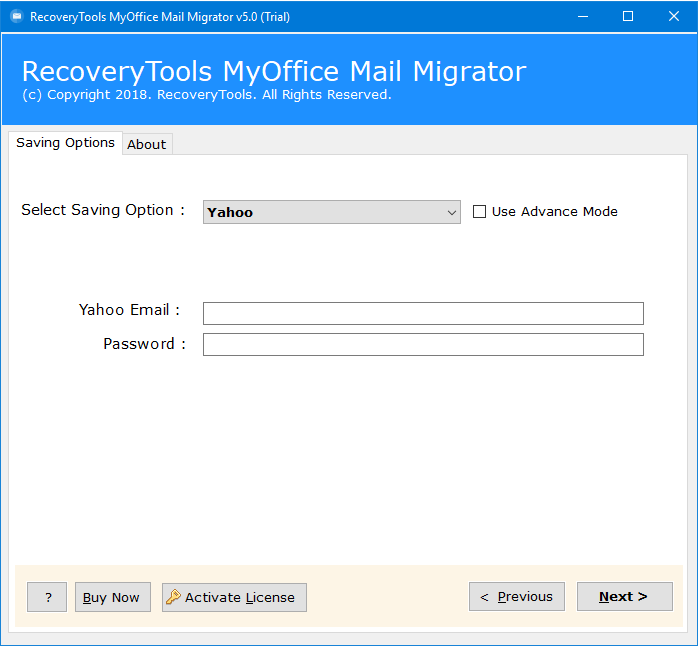
Task: Enable Use Advance Mode checkbox
Action: point(479,212)
